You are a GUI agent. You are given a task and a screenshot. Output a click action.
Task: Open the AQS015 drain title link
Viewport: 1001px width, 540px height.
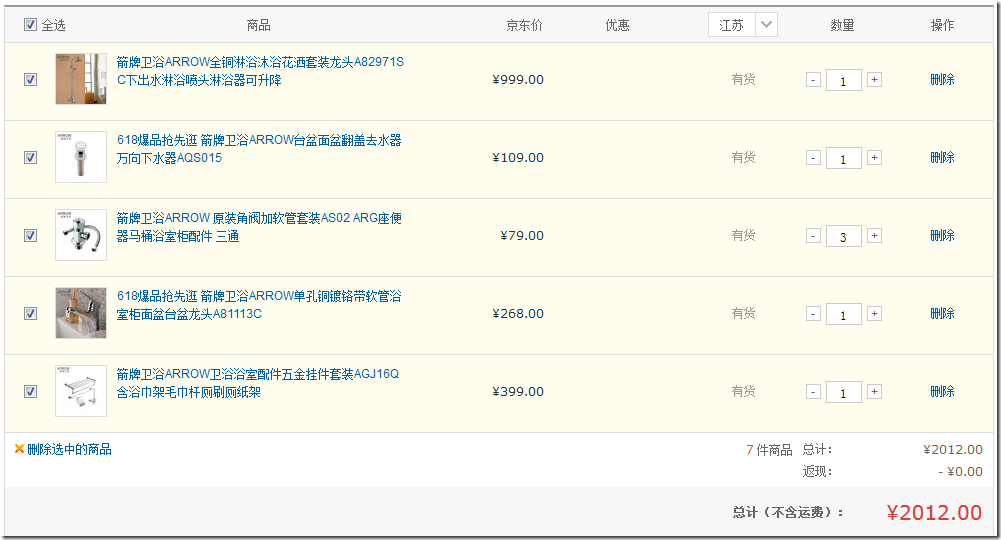coord(259,149)
